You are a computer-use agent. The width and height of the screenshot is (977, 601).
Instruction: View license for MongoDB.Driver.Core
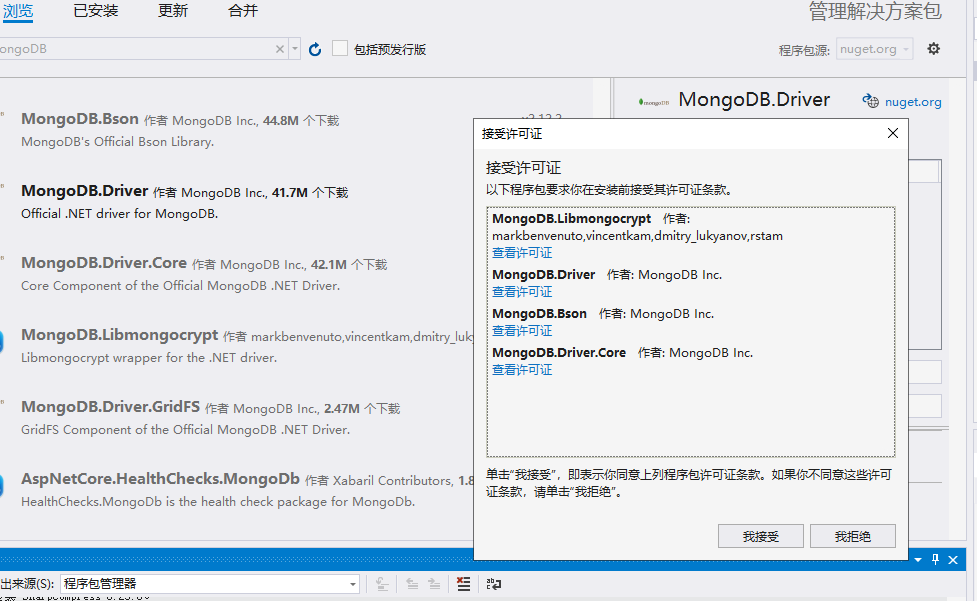[522, 370]
